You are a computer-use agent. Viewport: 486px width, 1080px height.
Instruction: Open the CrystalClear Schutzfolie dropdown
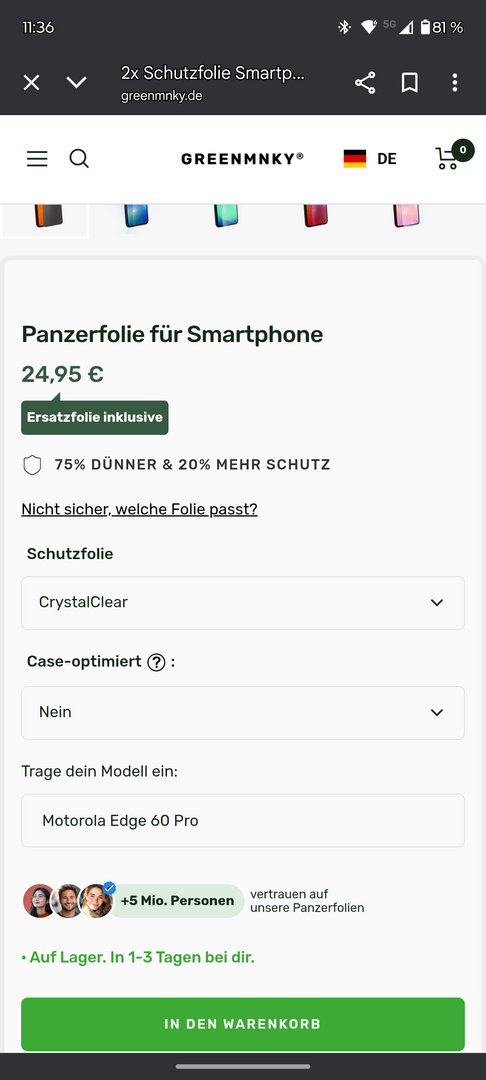(x=243, y=603)
